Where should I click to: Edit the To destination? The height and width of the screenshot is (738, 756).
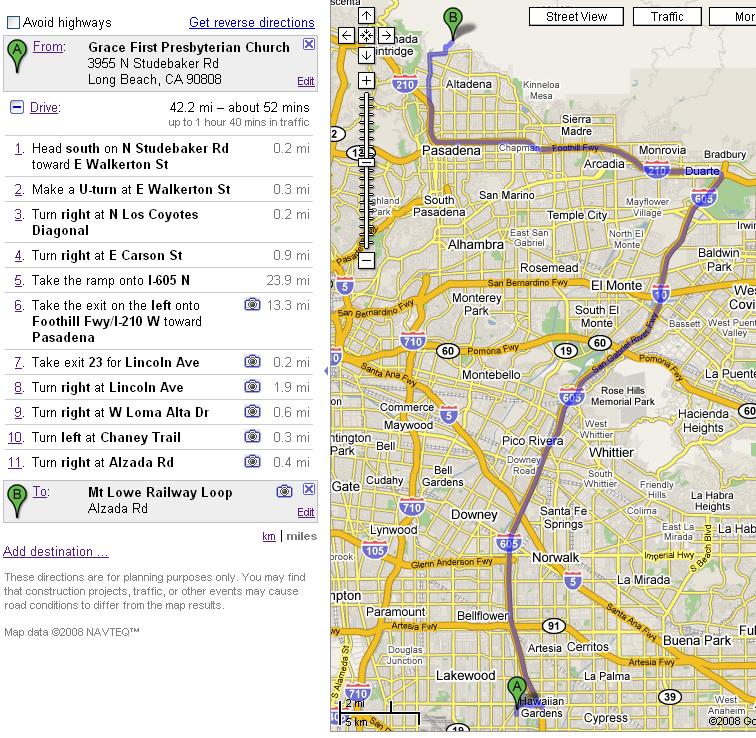[x=306, y=512]
